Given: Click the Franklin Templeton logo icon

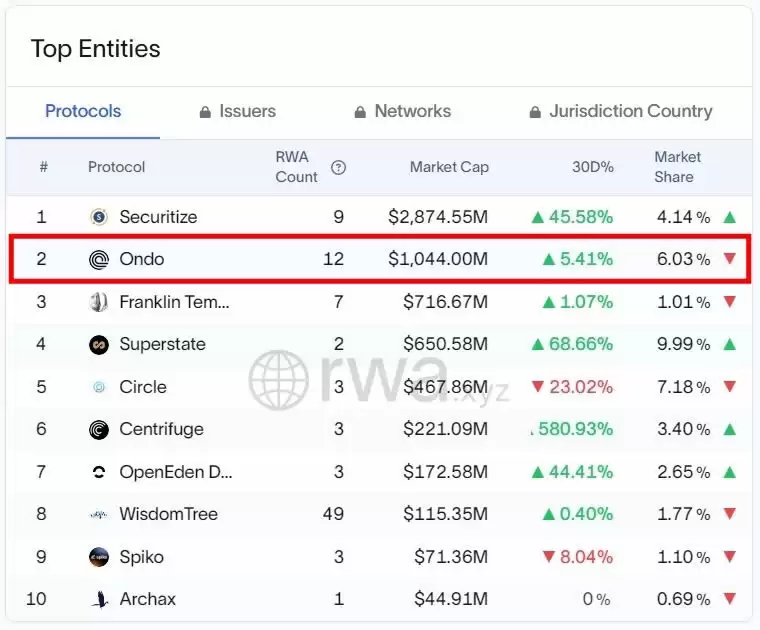Looking at the screenshot, I should pos(99,302).
